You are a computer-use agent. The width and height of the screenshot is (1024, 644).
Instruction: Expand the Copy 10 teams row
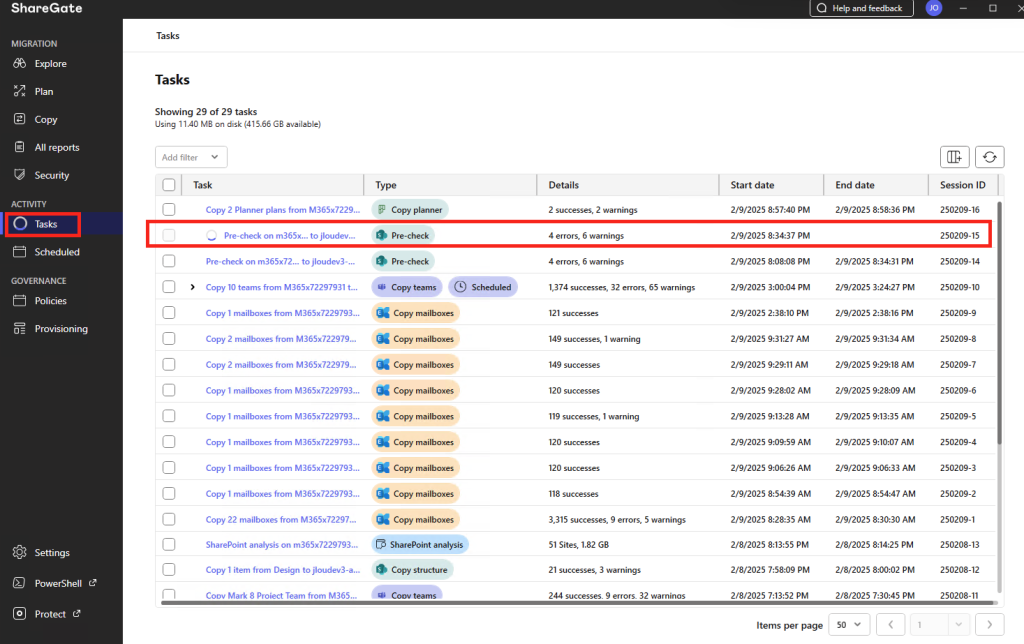tap(193, 287)
